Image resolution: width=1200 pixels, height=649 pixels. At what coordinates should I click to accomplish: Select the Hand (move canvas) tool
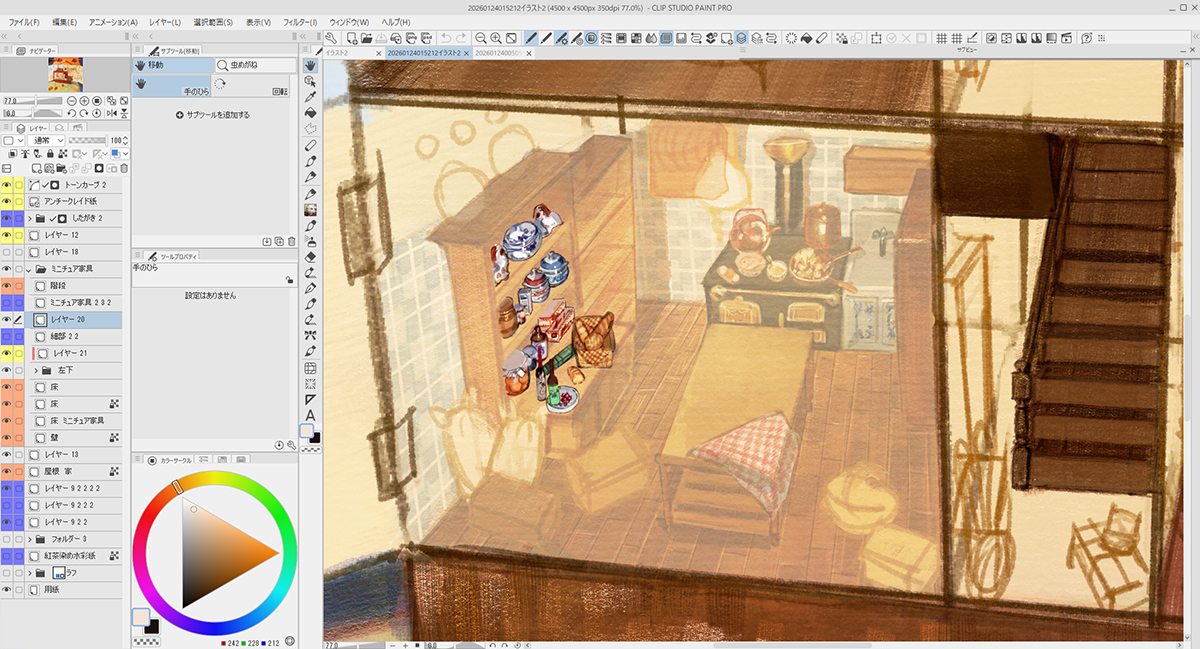click(x=311, y=65)
